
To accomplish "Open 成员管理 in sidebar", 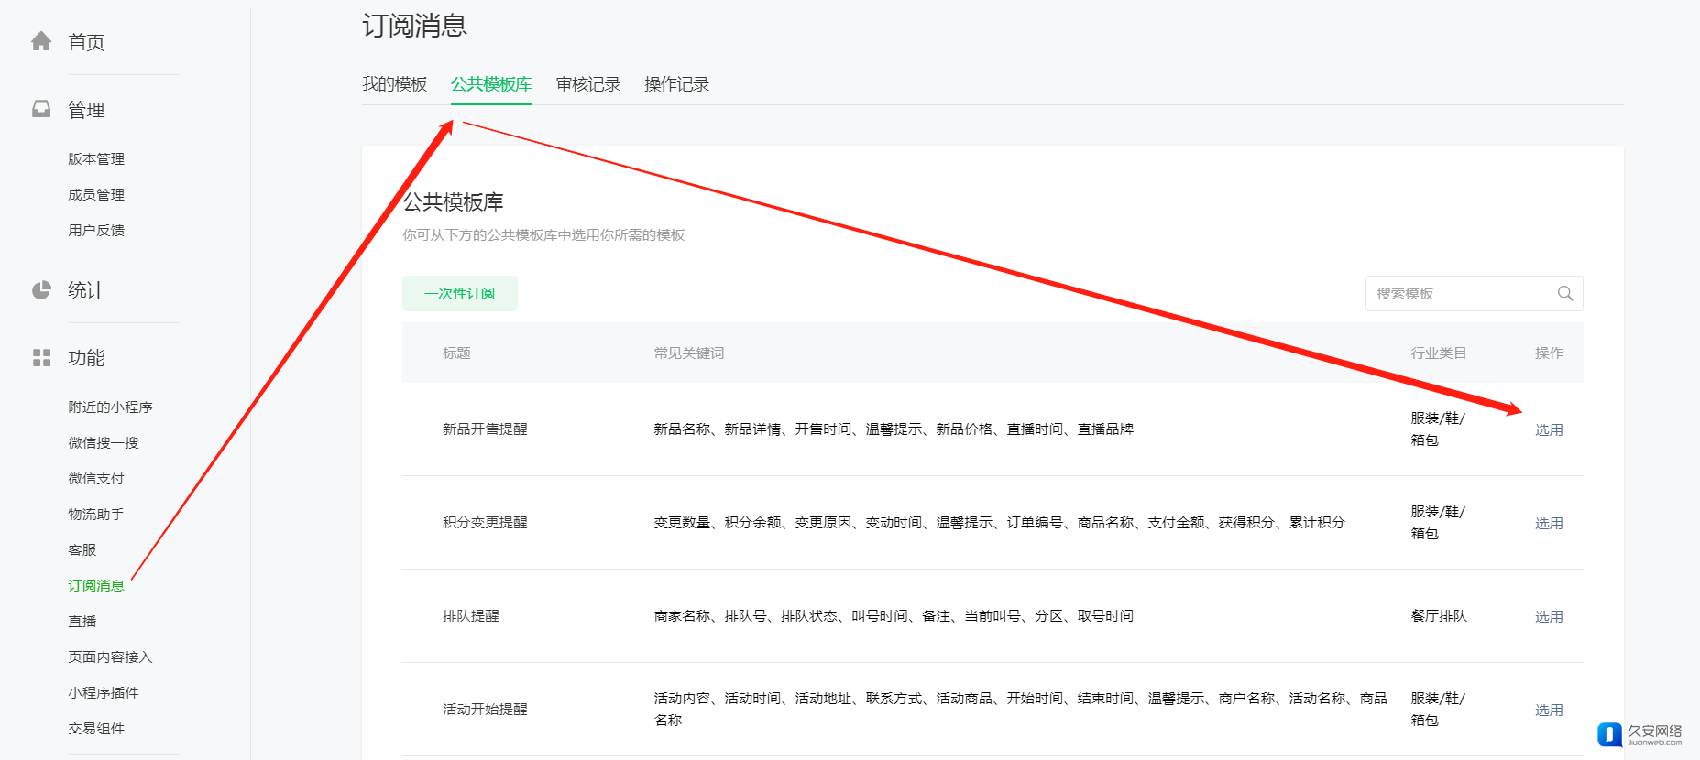I will [x=96, y=195].
